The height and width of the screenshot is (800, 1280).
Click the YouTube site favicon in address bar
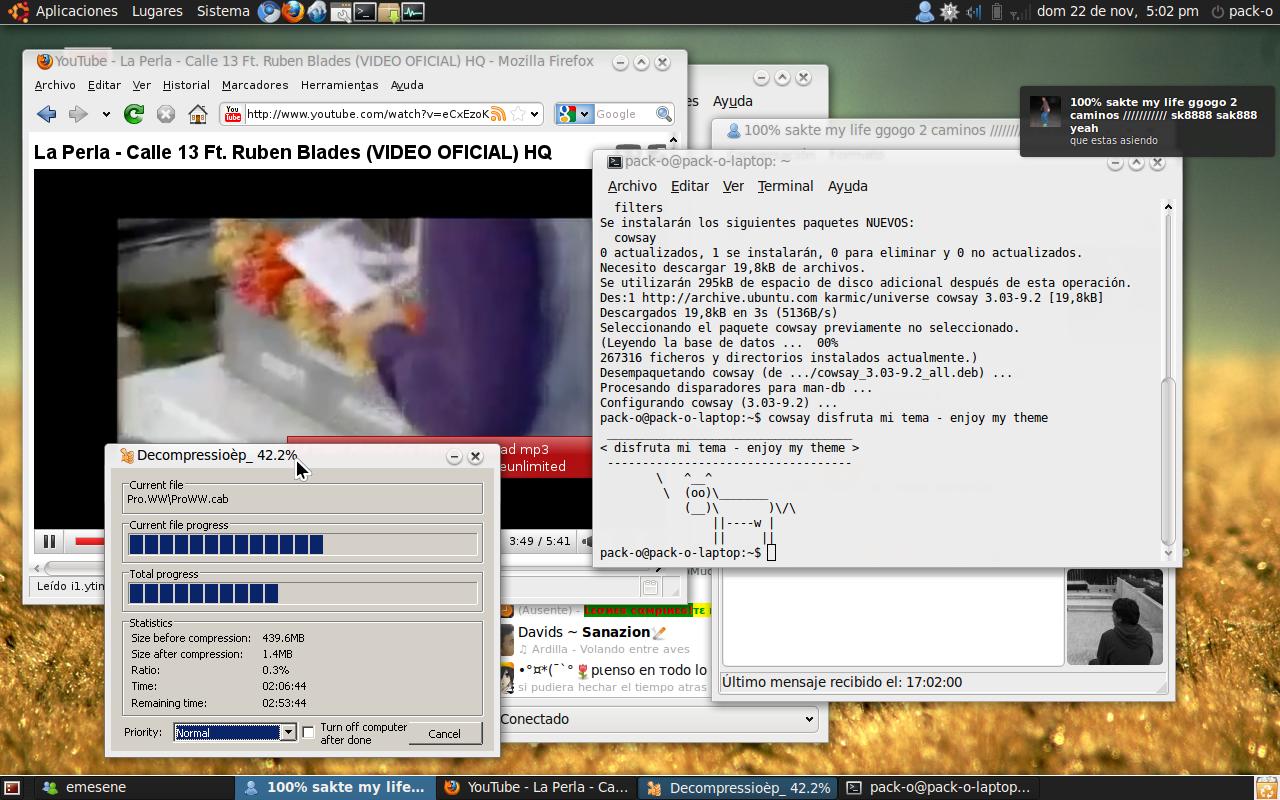tap(232, 114)
